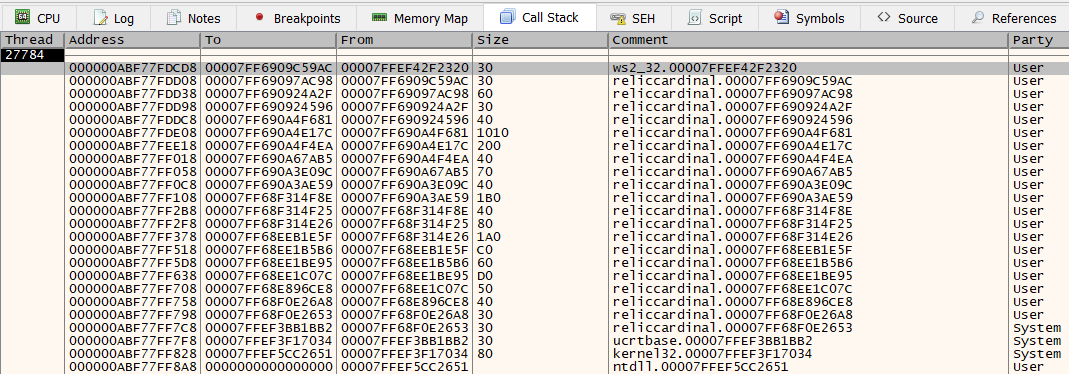Click the Symbols tab icon
Viewport: 1069px width, 374px height.
(782, 17)
